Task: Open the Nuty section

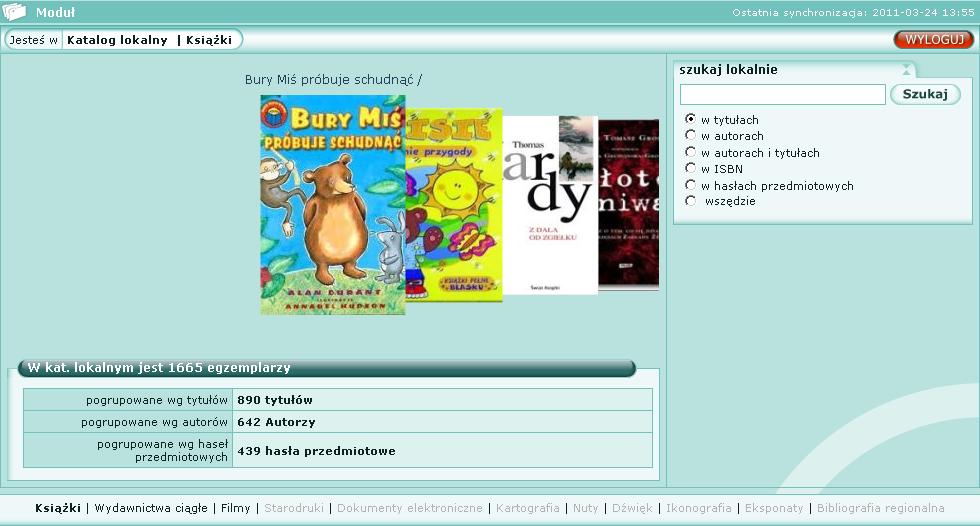Action: coord(586,508)
